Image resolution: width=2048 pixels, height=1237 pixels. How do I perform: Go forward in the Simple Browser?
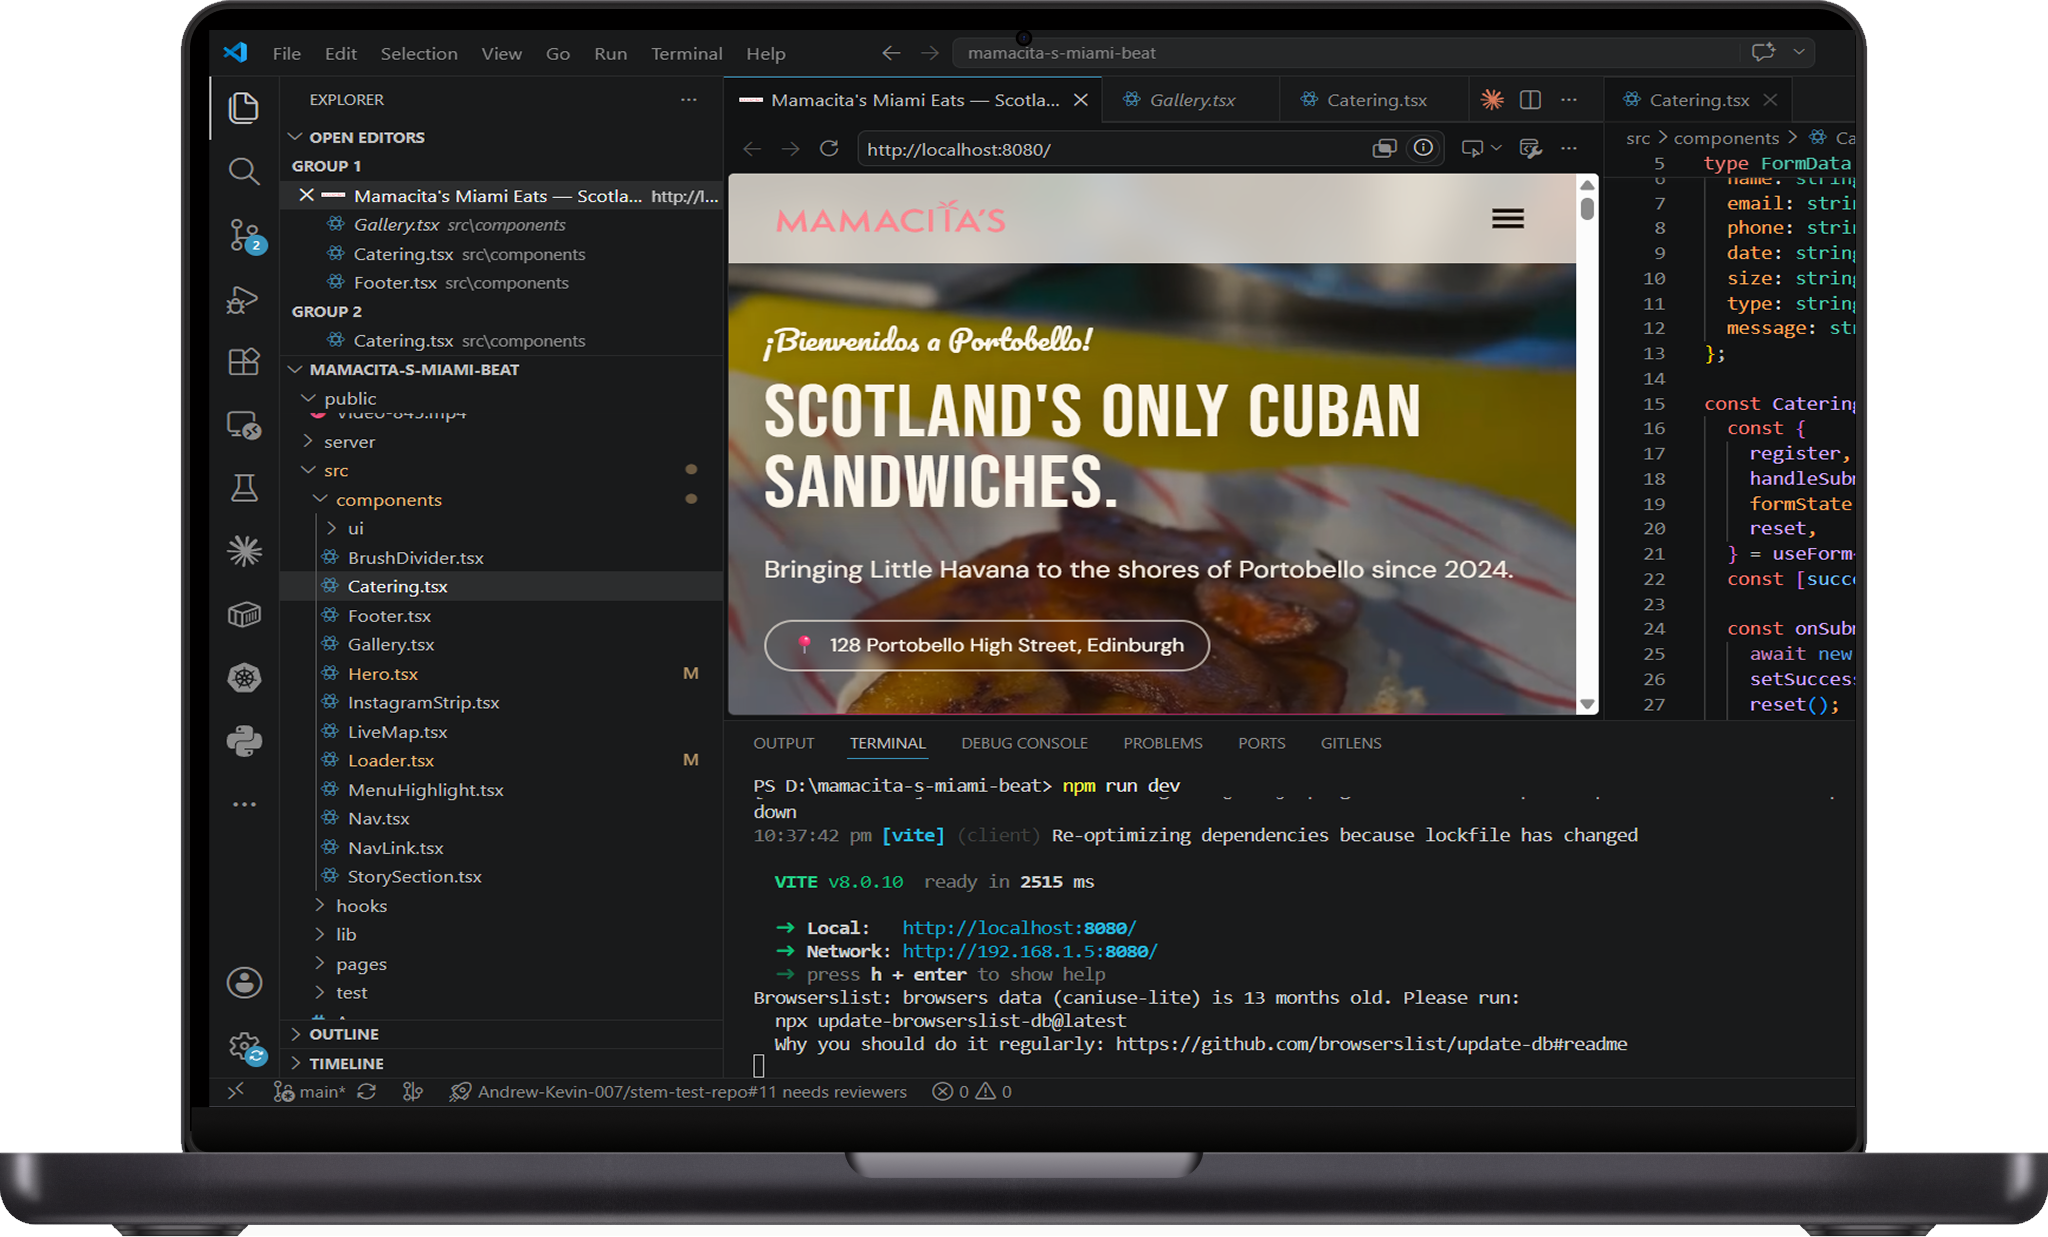pyautogui.click(x=791, y=149)
